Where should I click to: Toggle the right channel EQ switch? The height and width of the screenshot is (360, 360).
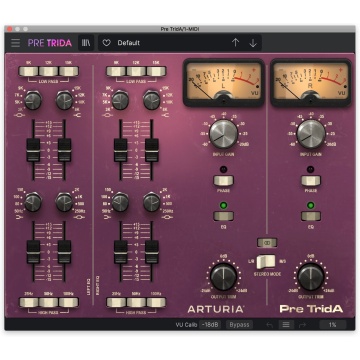point(311,216)
